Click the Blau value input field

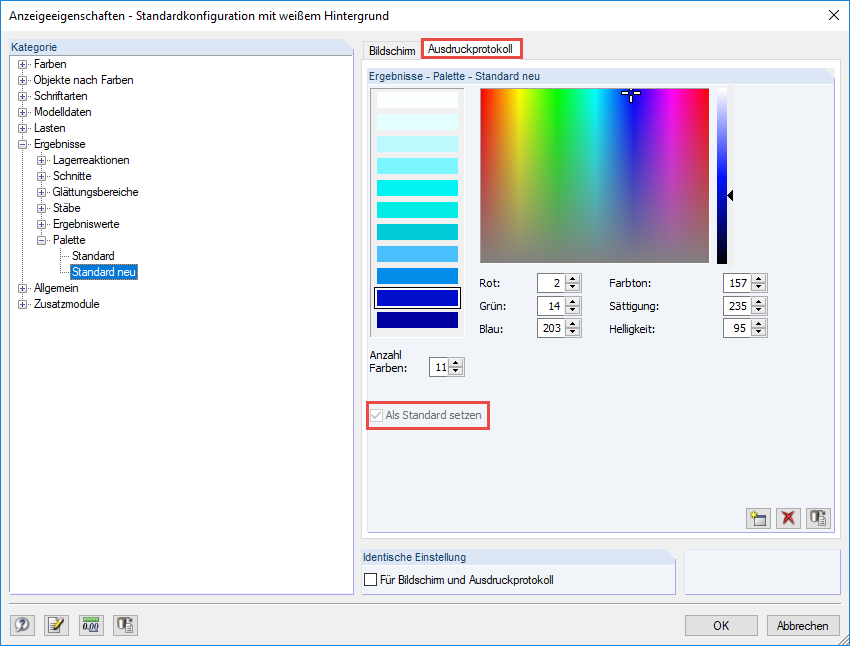point(551,328)
